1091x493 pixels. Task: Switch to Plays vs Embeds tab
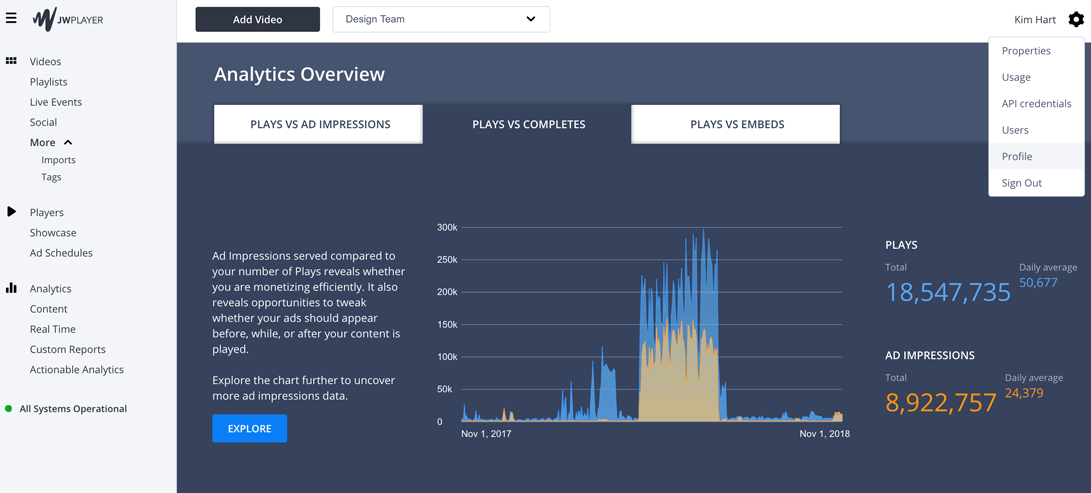736,124
